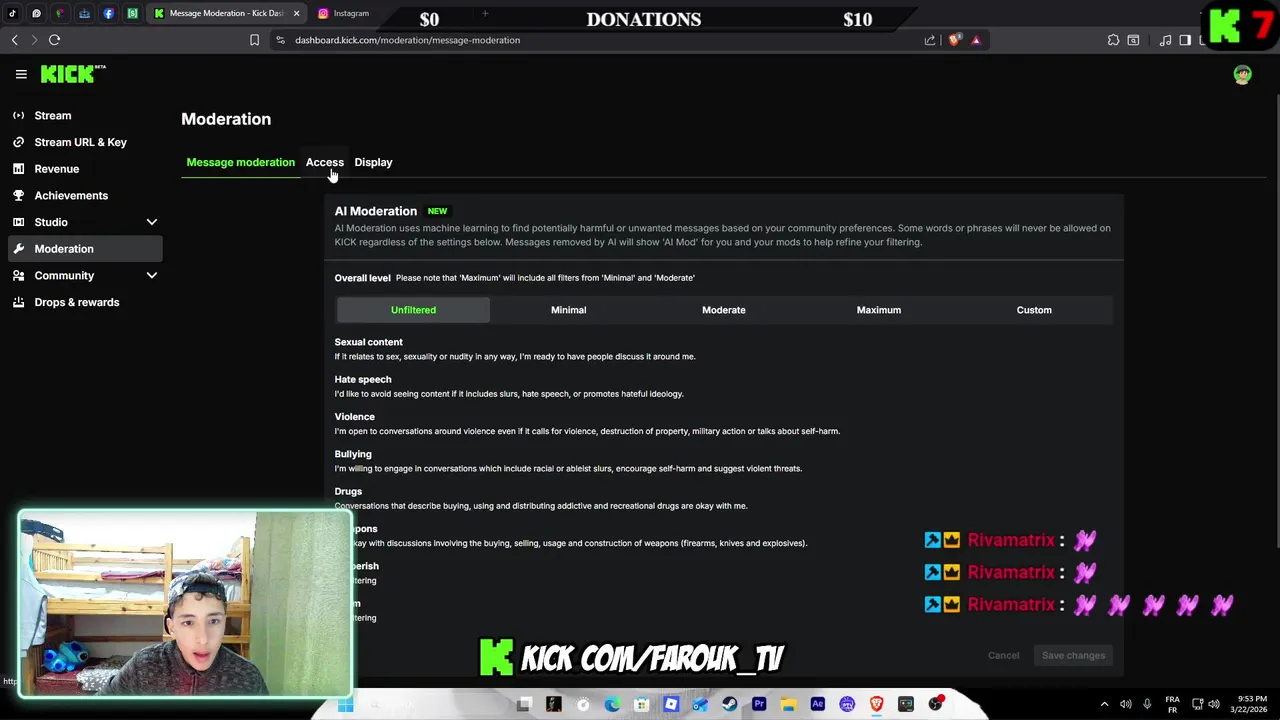Switch to the pinned Facebook tab
The image size is (1280, 720).
pos(108,13)
